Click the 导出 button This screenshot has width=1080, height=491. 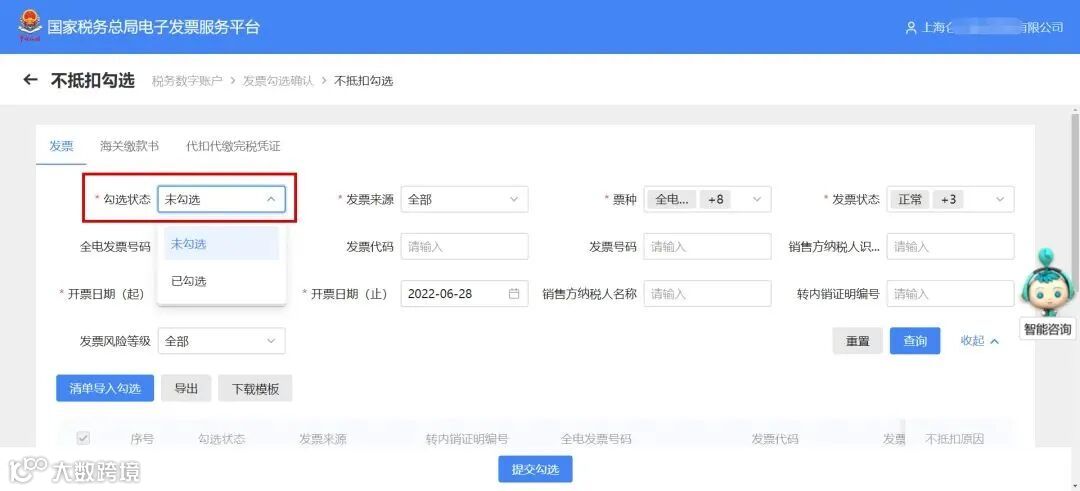tap(186, 388)
